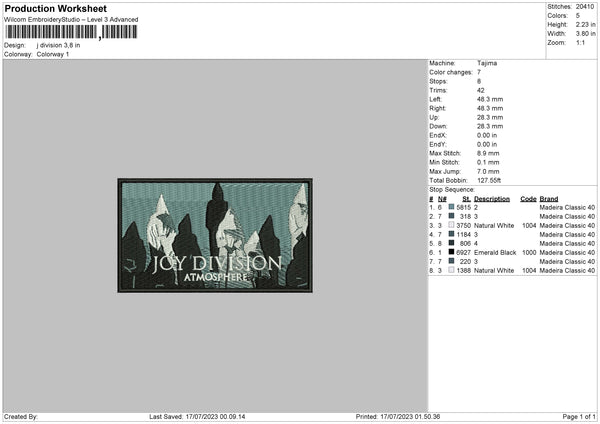600x424 pixels.
Task: Click 'Emerald Black' description in stop 6
Action: click(x=495, y=253)
